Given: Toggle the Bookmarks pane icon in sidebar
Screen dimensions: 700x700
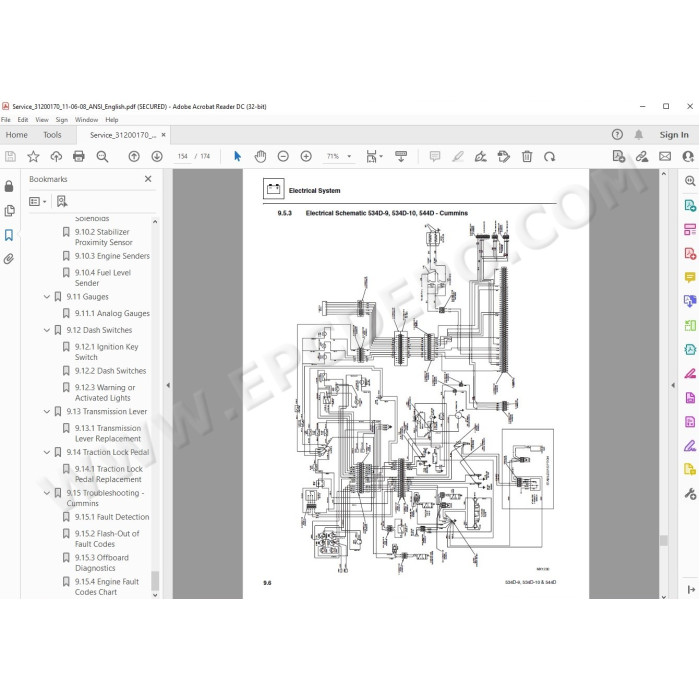Looking at the screenshot, I should point(9,235).
